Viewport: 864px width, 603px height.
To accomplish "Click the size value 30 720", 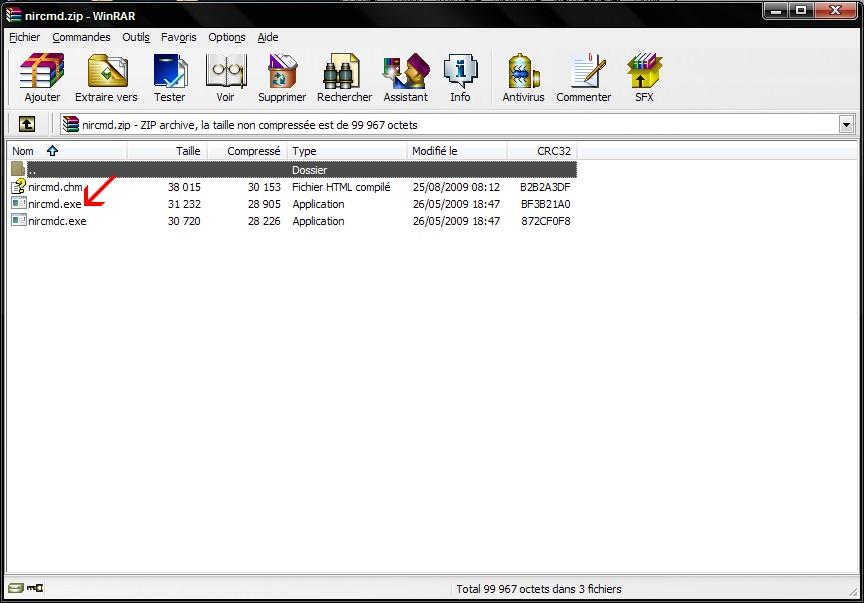I will [184, 221].
